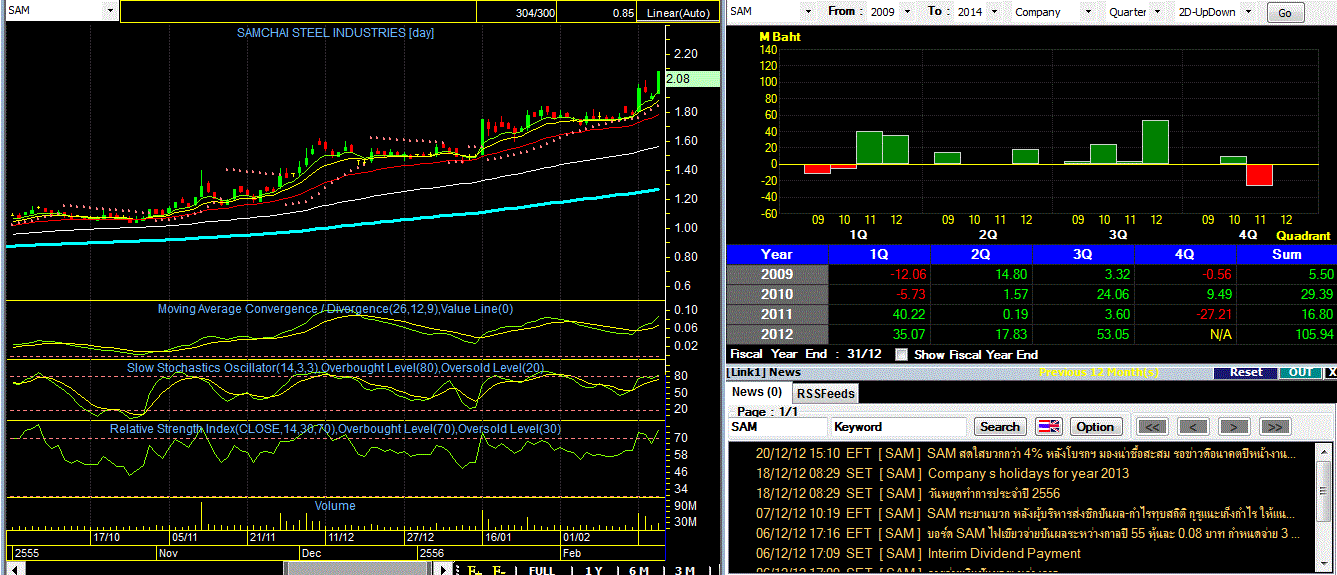Open the financials symbol SAM dropdown
1337x575 pixels.
point(808,12)
